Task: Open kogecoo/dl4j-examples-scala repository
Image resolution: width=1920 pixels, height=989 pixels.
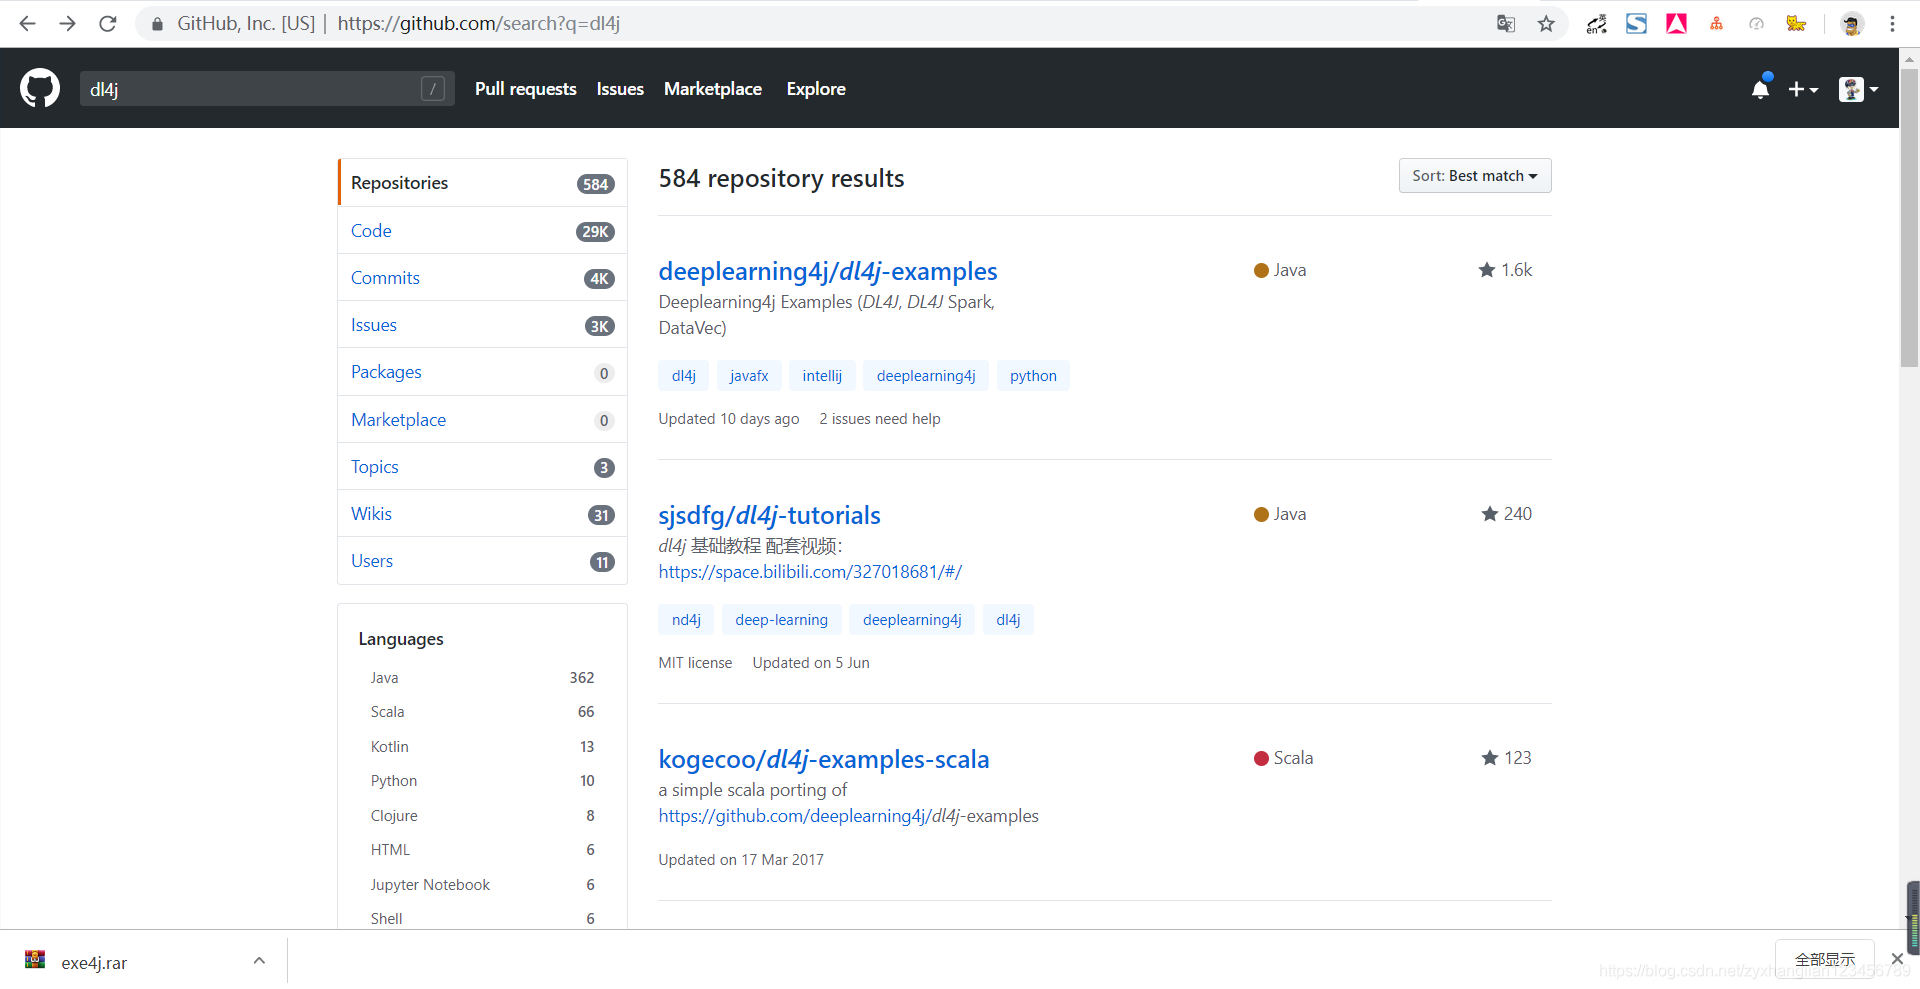Action: click(x=824, y=759)
